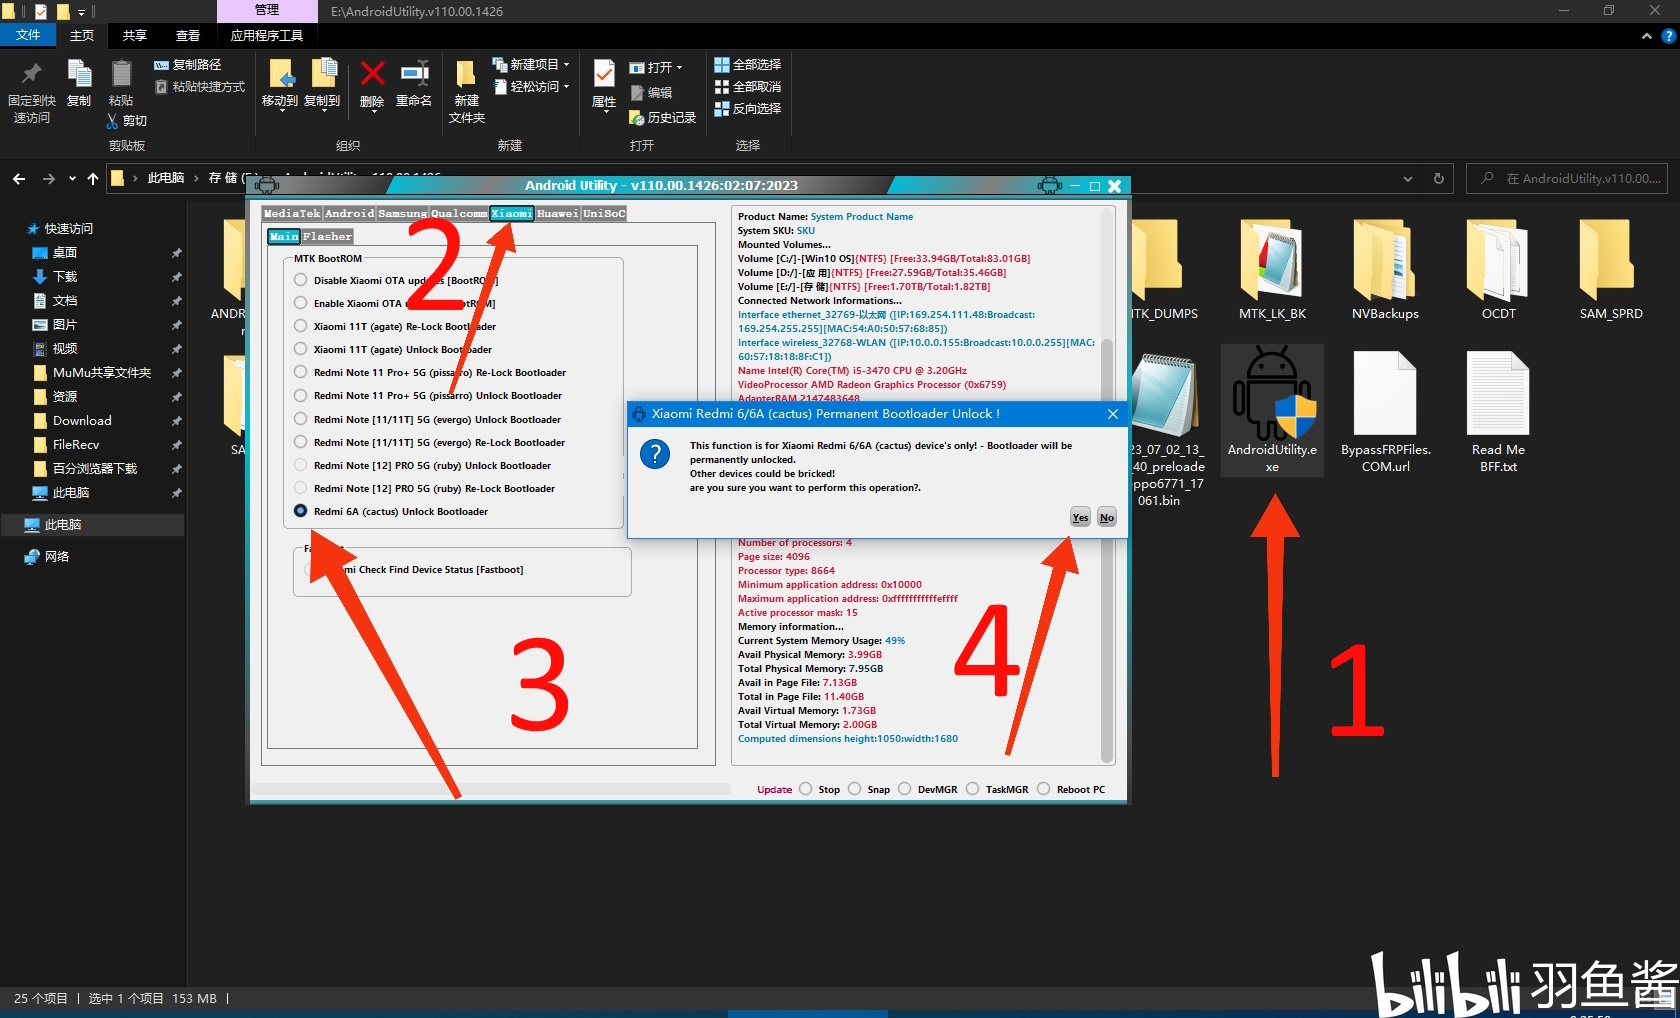Toggle the Snap radio option
1680x1018 pixels.
tap(855, 789)
